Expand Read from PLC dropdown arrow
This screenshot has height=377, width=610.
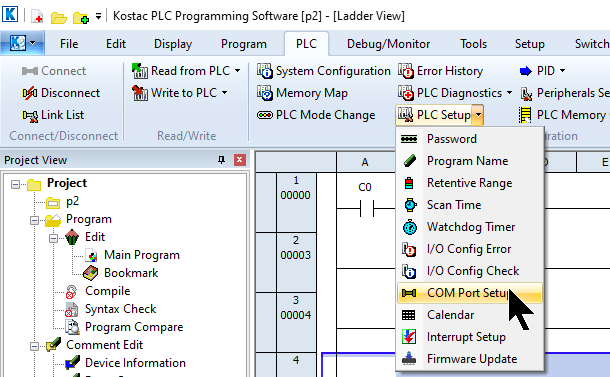(x=237, y=71)
